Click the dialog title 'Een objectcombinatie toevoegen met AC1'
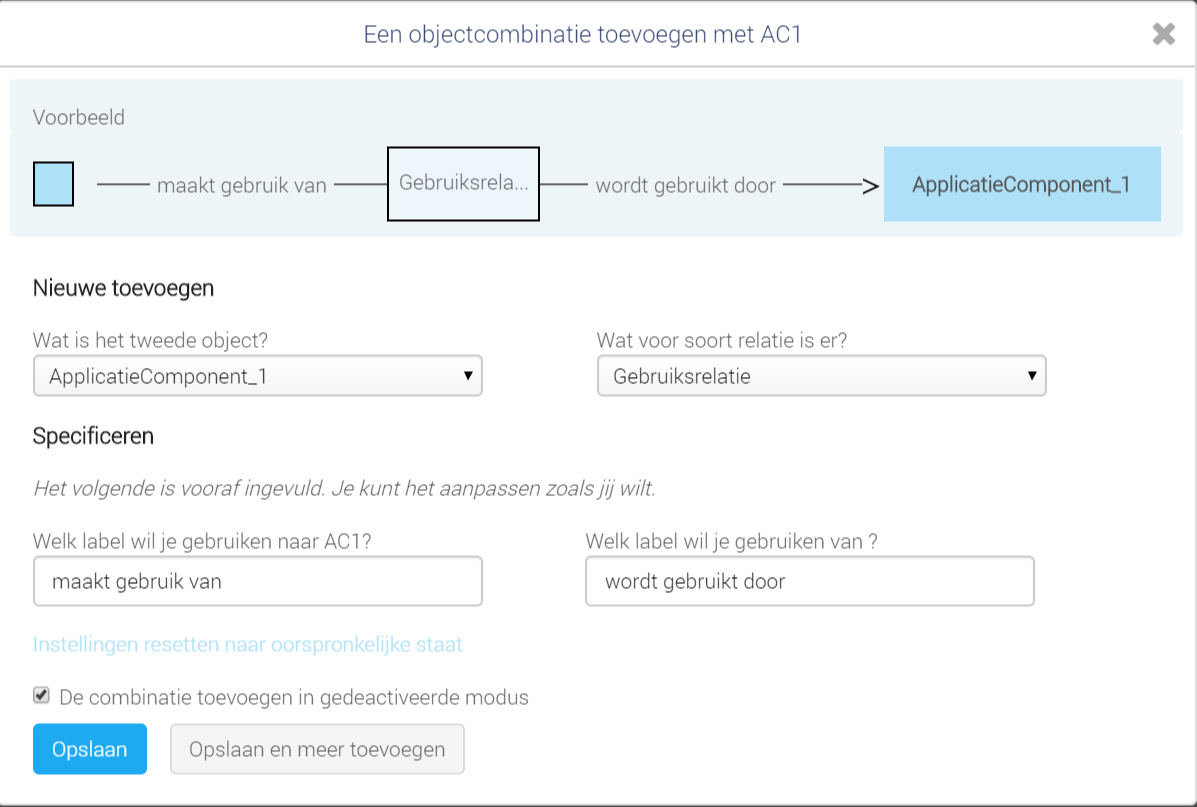The width and height of the screenshot is (1197, 807). [x=582, y=34]
